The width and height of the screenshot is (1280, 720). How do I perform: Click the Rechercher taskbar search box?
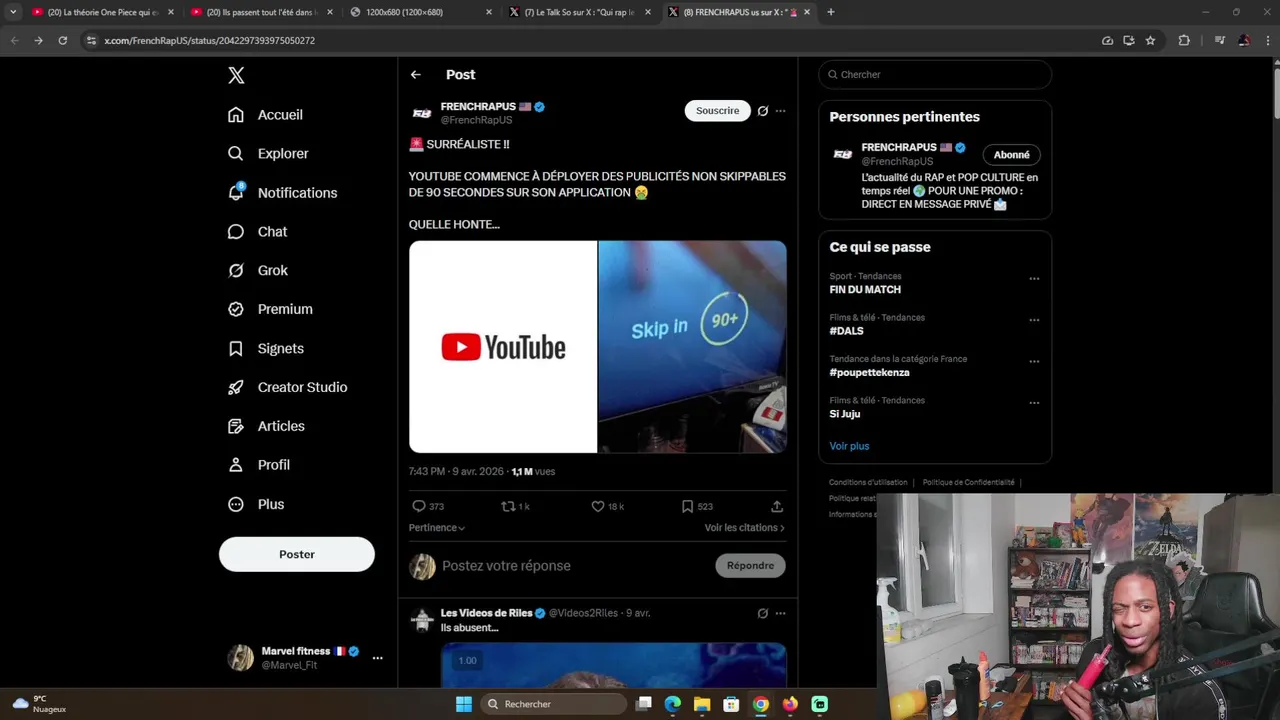coord(554,704)
